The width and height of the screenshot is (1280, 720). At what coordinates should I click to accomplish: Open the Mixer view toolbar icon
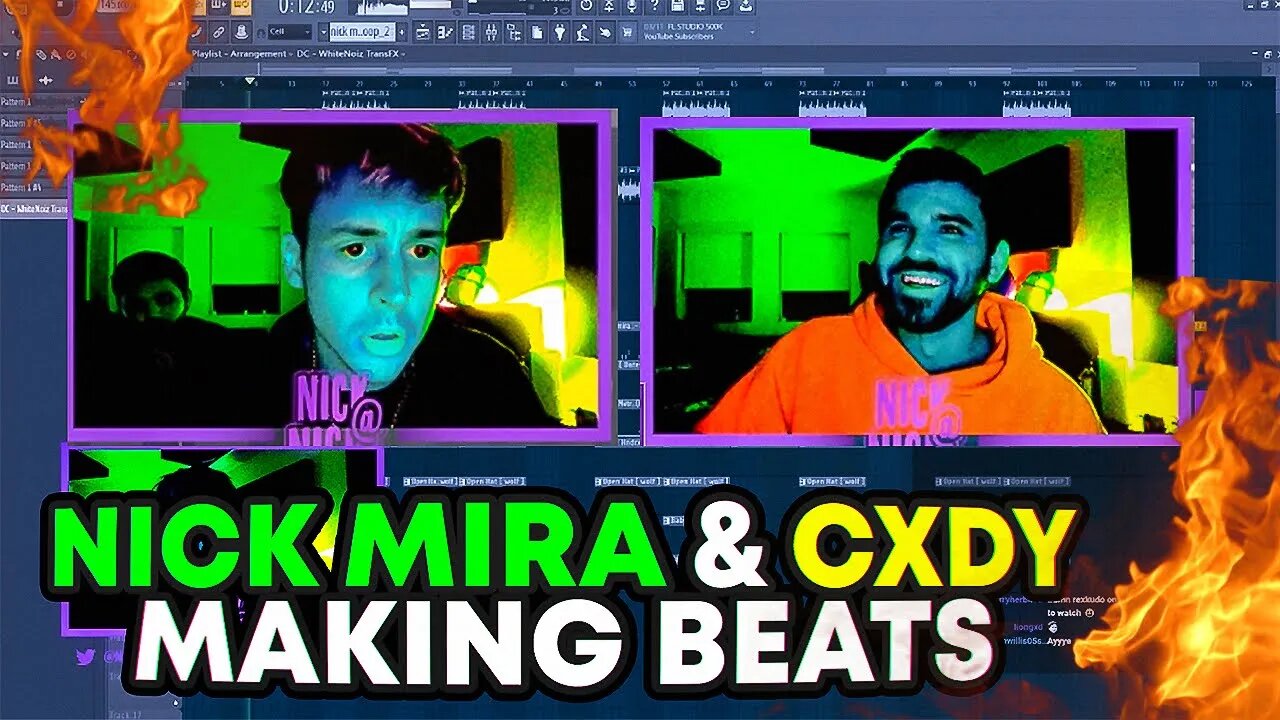point(492,32)
